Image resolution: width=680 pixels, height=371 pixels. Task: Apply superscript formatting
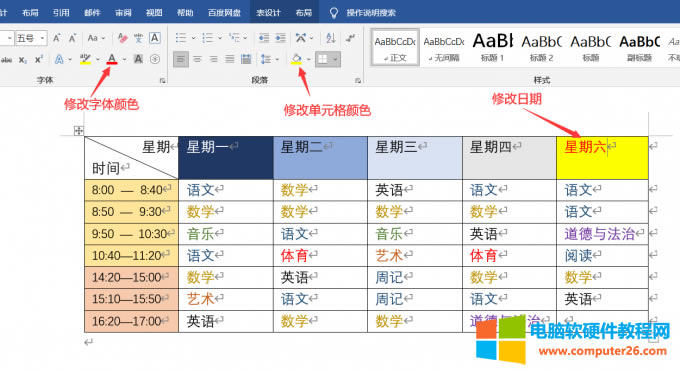coord(39,59)
